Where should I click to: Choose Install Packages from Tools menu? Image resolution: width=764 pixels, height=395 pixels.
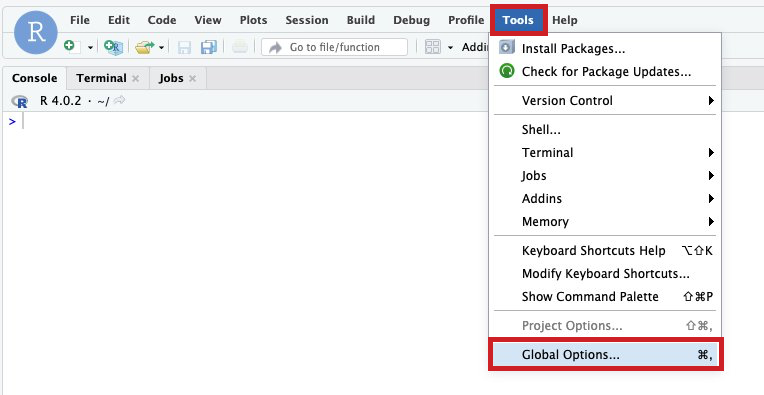coord(605,49)
